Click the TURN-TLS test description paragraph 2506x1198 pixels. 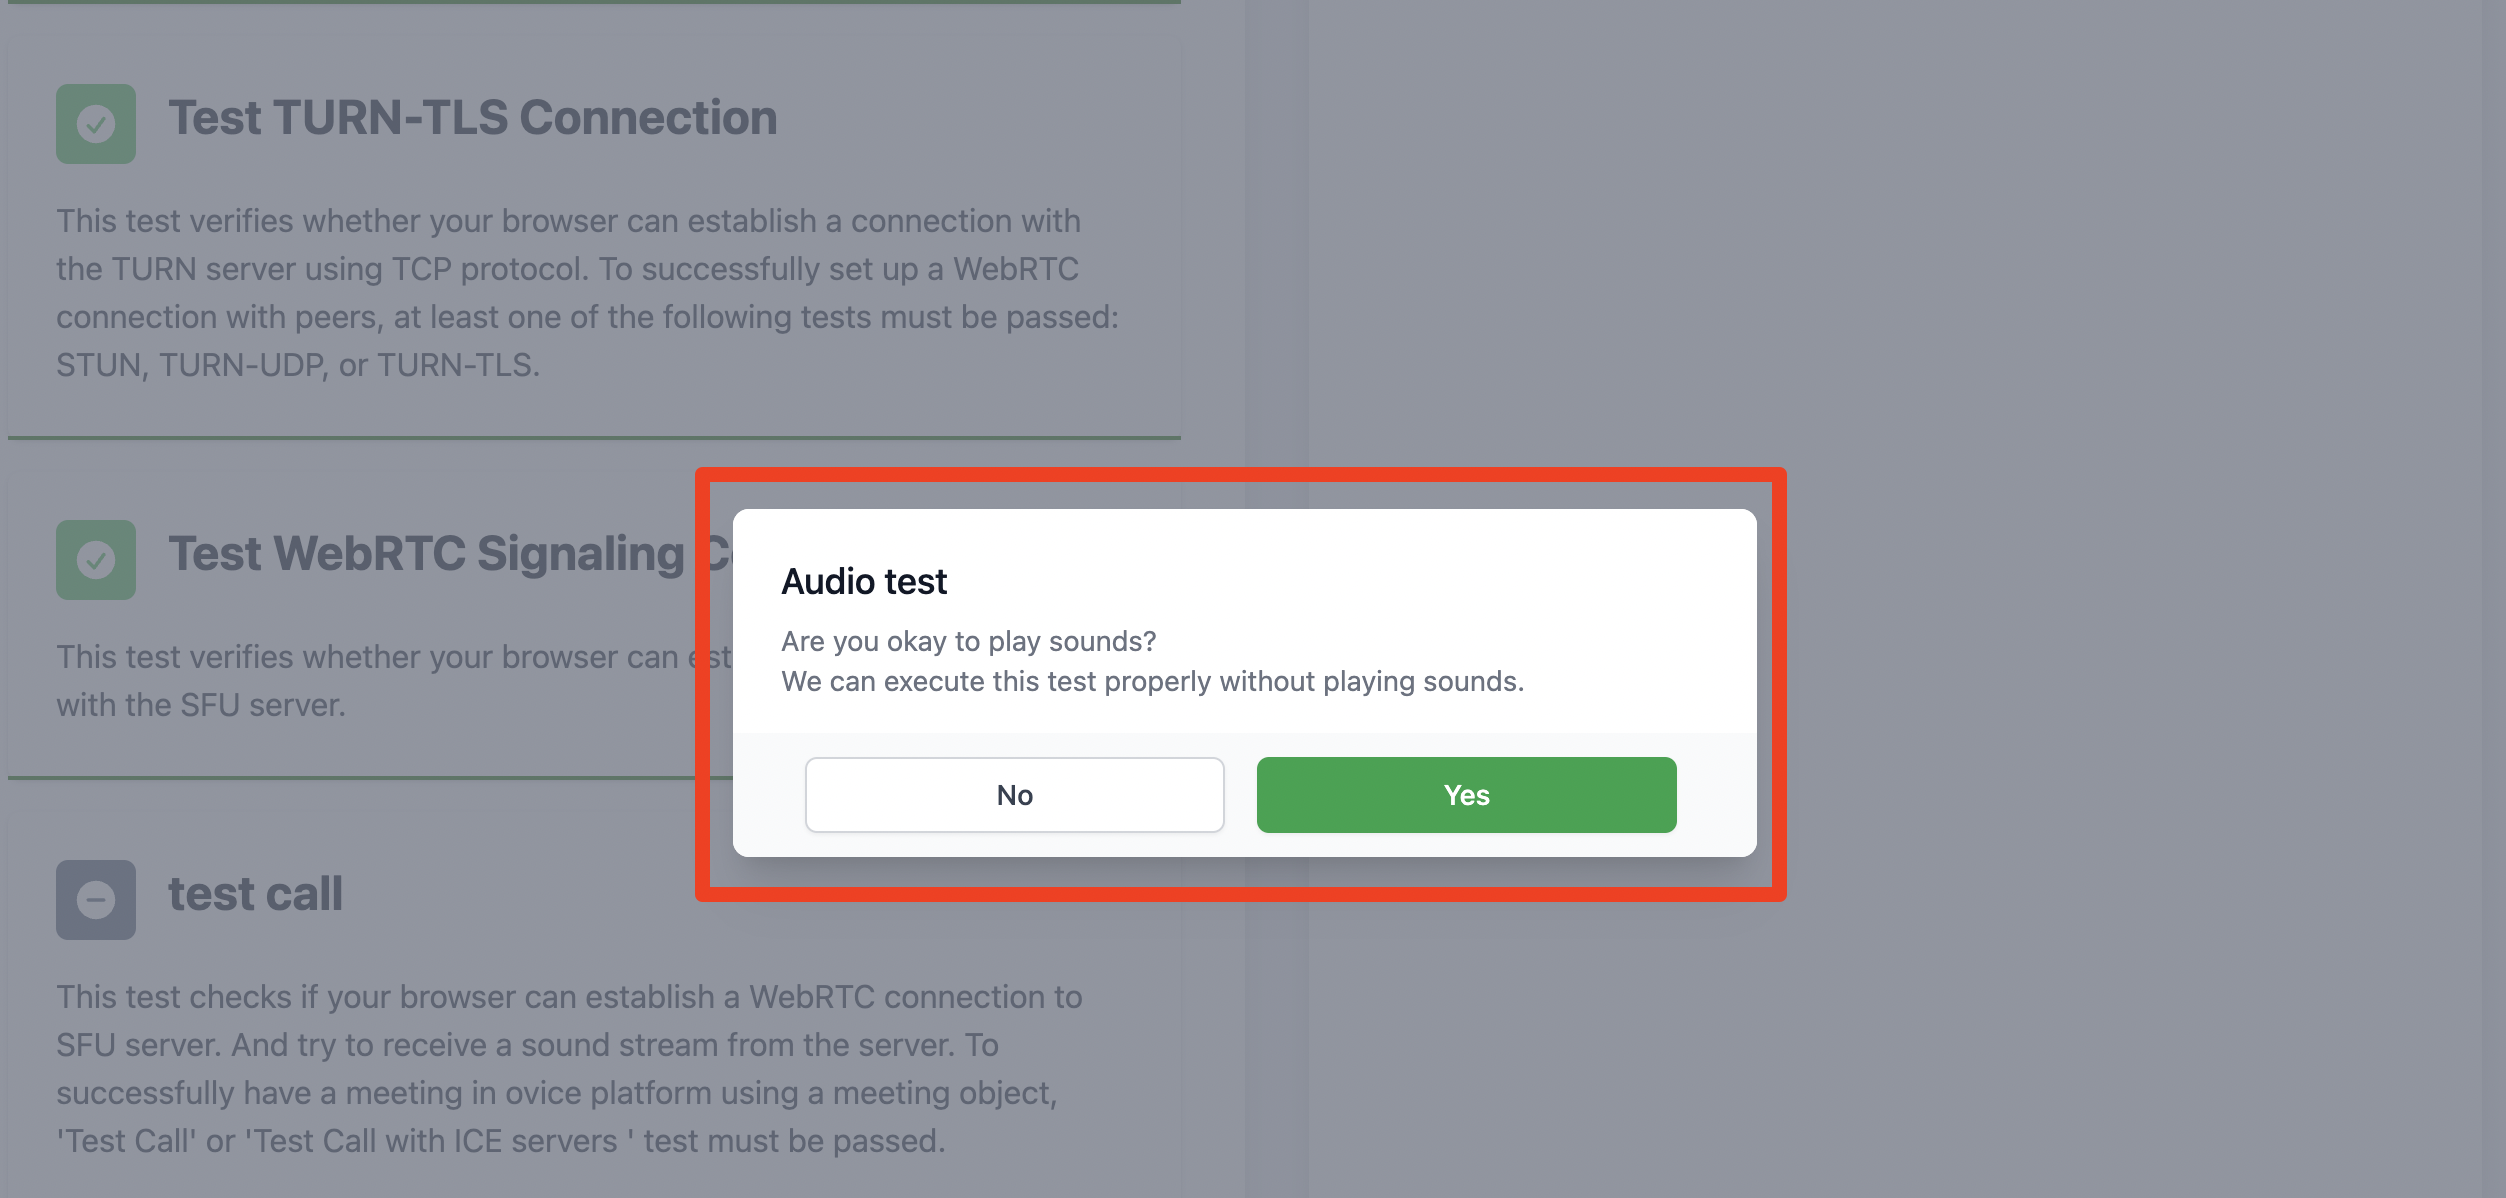tap(588, 293)
